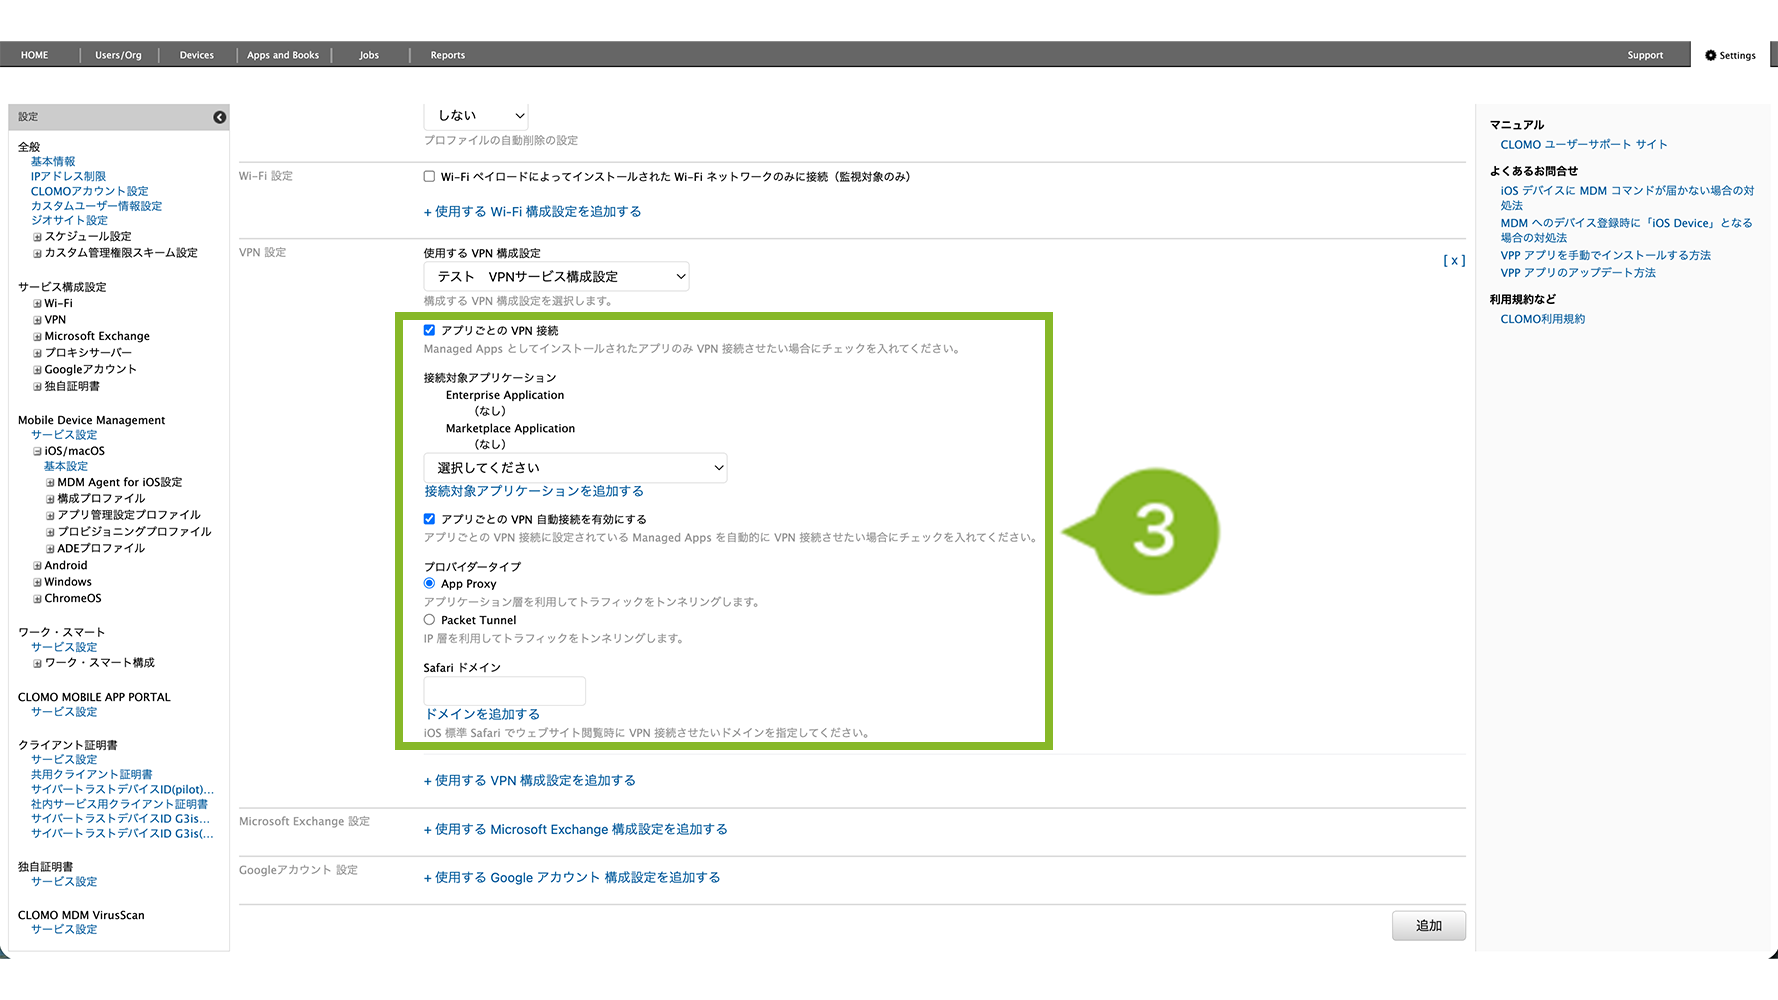Expand the Microsoft Exchange tree node

(x=37, y=337)
